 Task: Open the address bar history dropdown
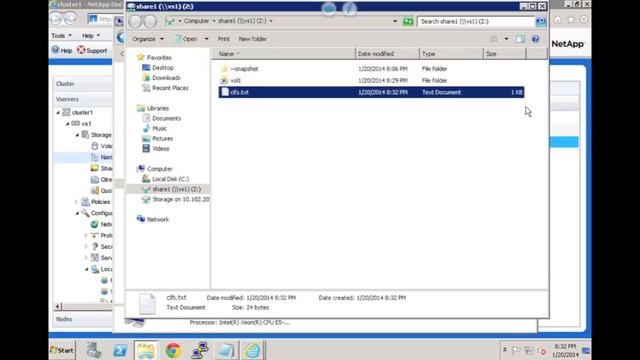coord(395,21)
